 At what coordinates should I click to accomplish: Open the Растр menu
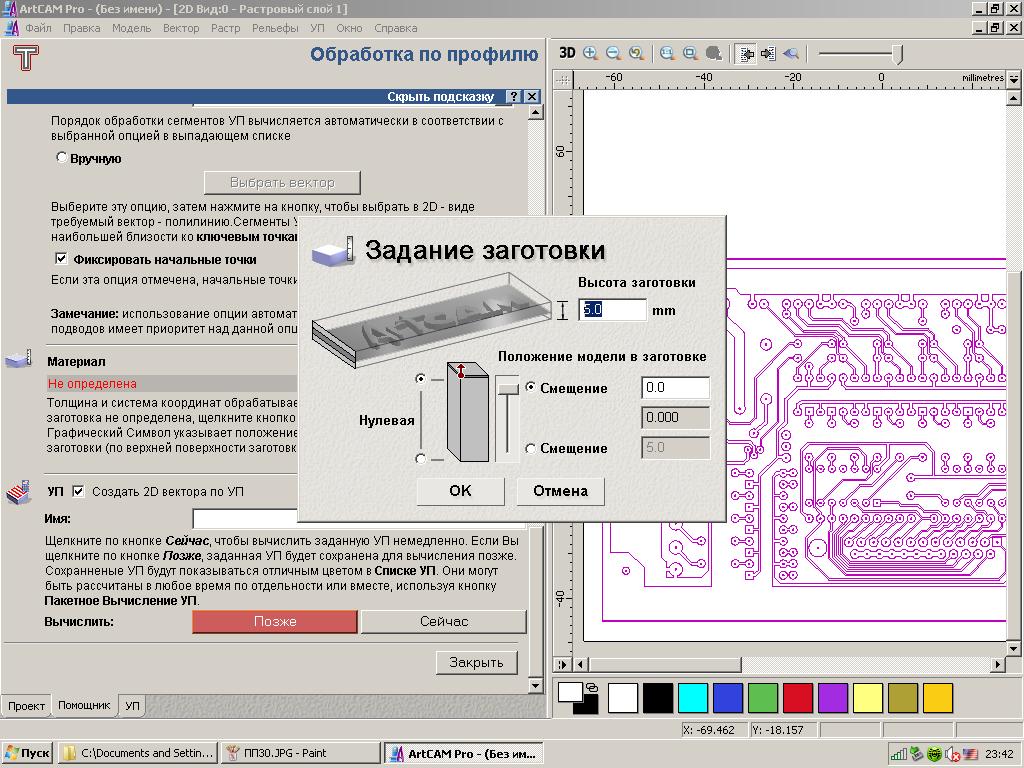(x=225, y=28)
